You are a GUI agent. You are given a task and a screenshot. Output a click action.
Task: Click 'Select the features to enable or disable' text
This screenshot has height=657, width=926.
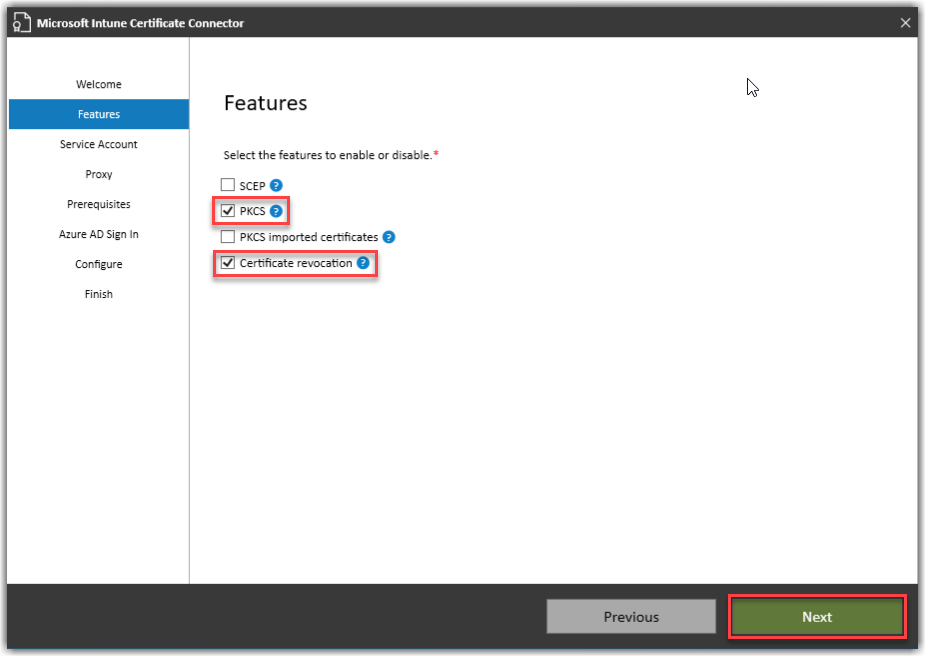coord(328,155)
